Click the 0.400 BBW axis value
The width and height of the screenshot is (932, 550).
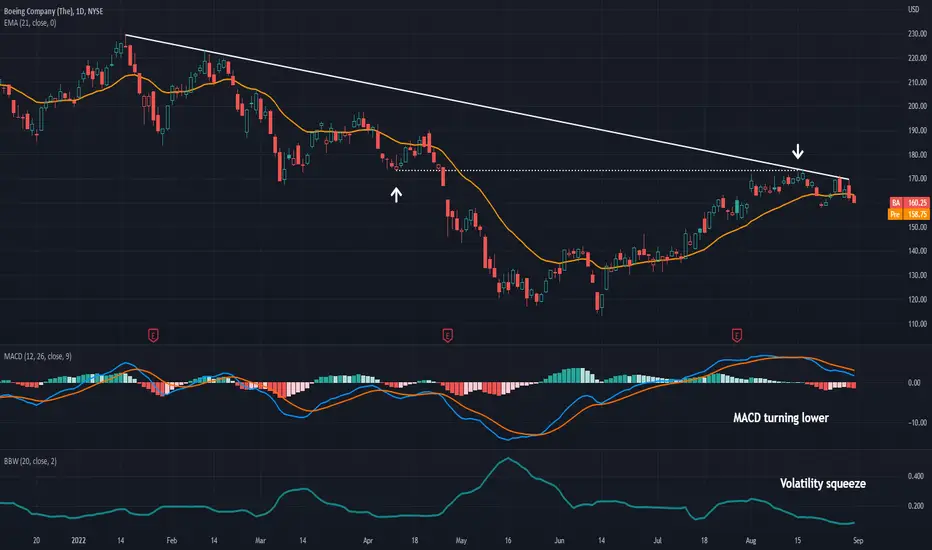pos(915,476)
